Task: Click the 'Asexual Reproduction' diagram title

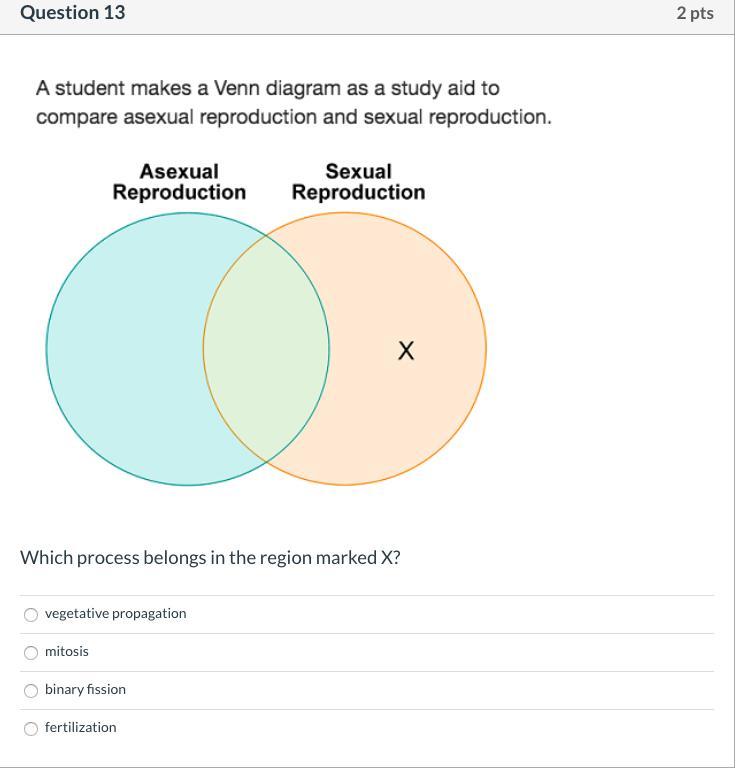Action: click(x=179, y=182)
